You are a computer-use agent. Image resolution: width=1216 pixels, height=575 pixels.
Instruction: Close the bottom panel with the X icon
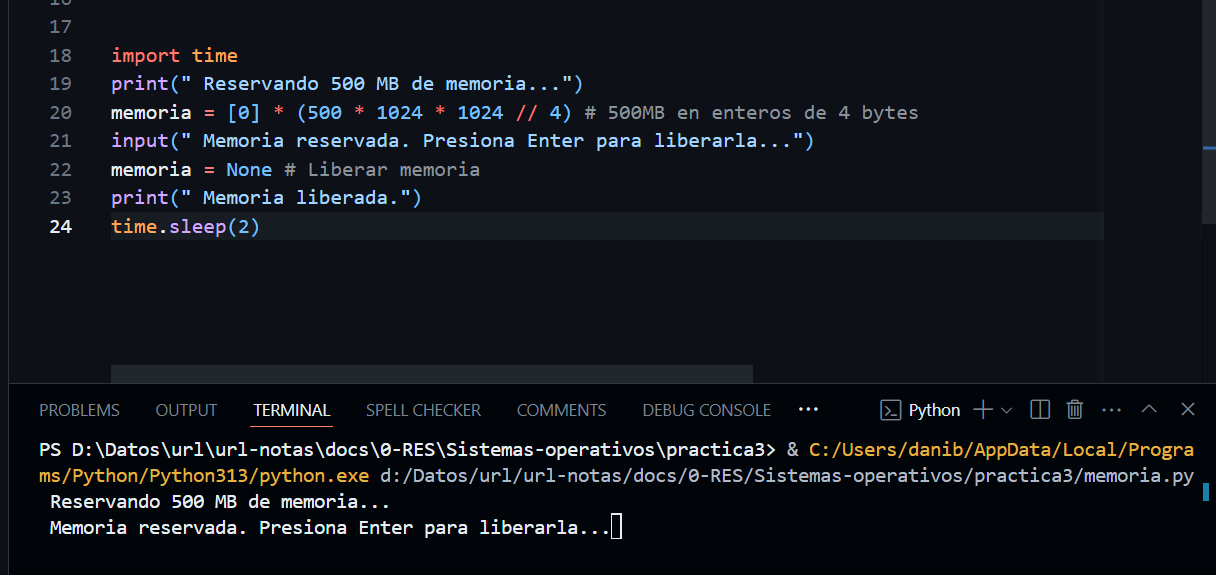[x=1187, y=410]
